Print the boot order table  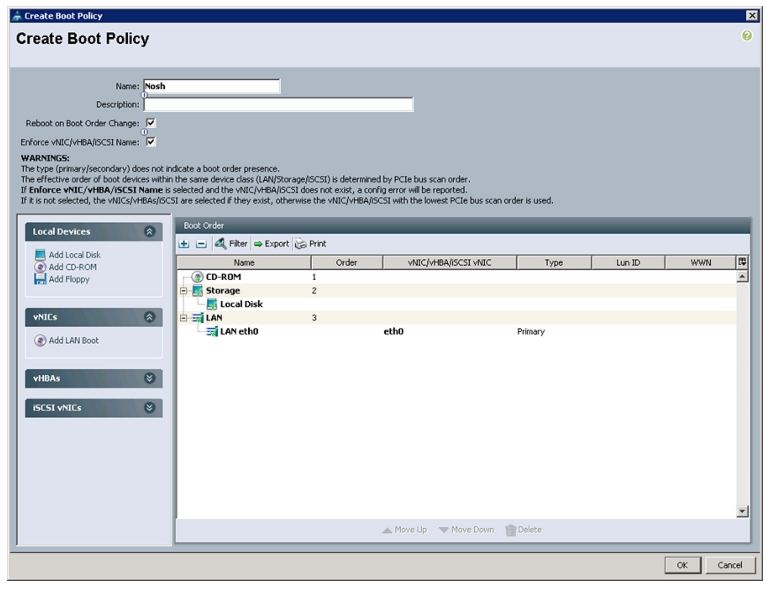click(x=311, y=244)
